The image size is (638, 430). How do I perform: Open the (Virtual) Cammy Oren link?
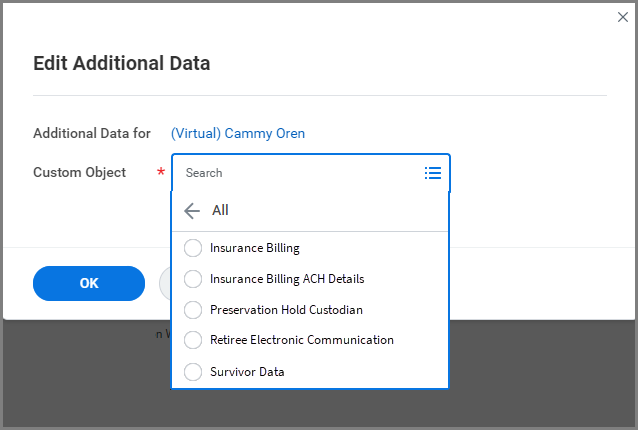[x=238, y=133]
